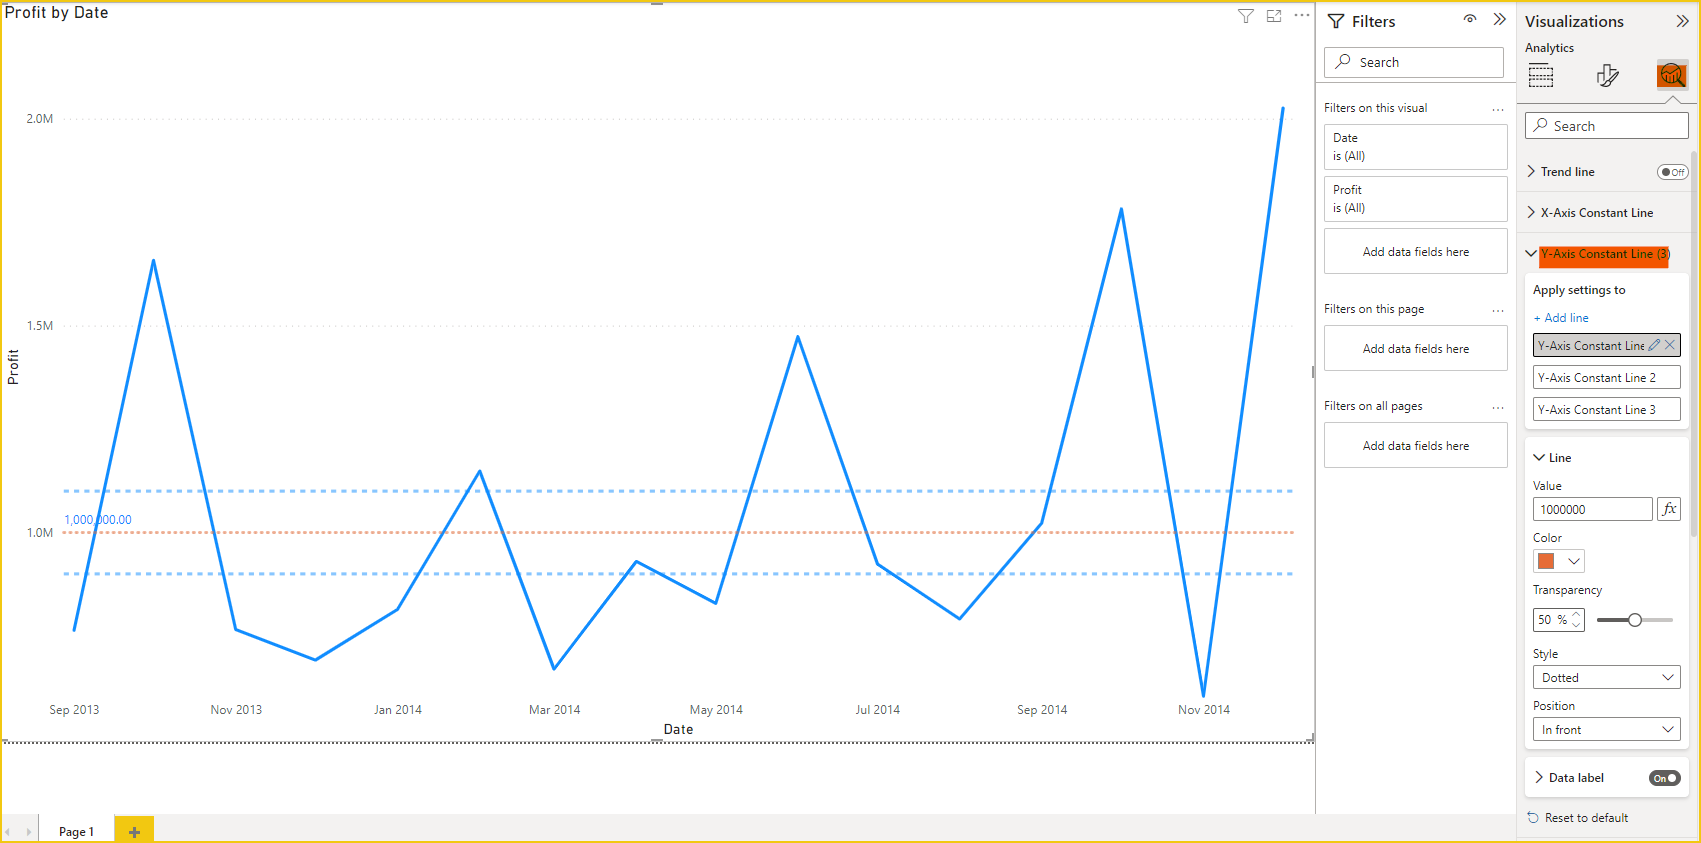Open options for Filters on this page
The width and height of the screenshot is (1701, 843).
1497,310
